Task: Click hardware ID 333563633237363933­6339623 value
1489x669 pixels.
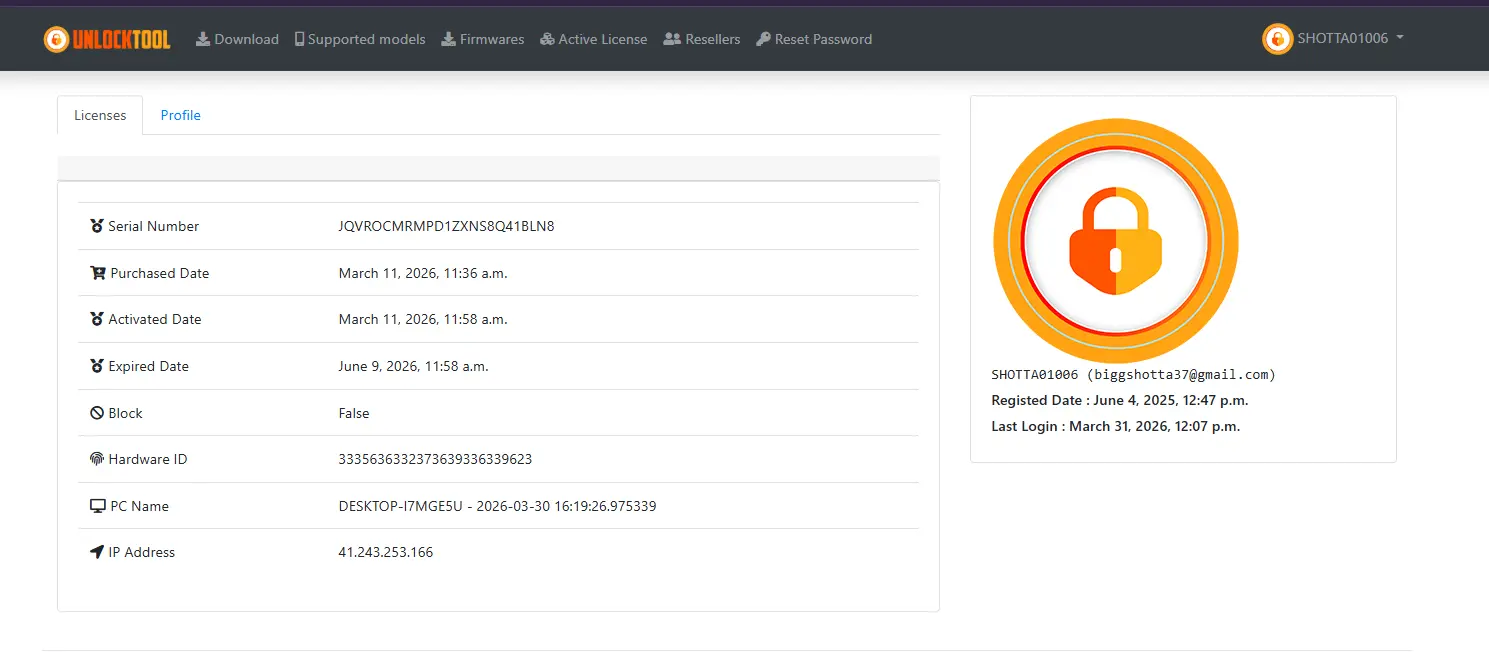Action: tap(436, 459)
